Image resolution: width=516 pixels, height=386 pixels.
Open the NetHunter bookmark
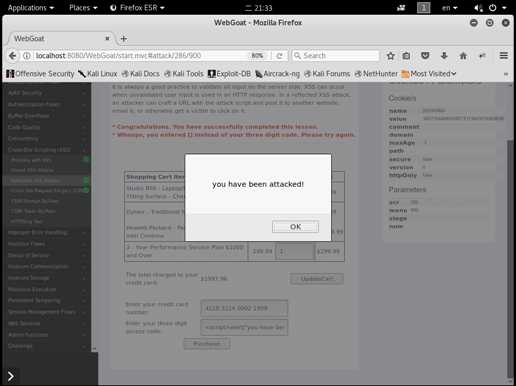click(x=376, y=74)
